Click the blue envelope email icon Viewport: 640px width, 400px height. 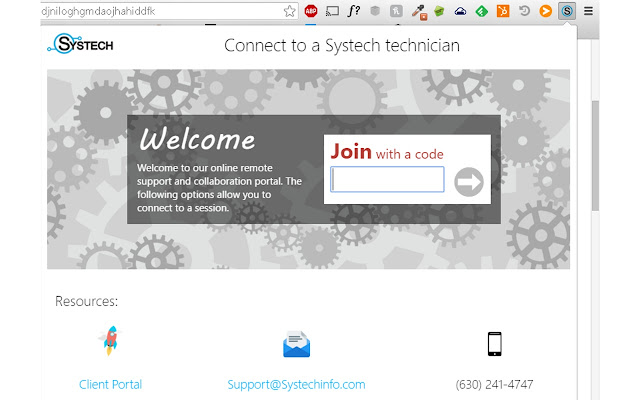click(296, 344)
